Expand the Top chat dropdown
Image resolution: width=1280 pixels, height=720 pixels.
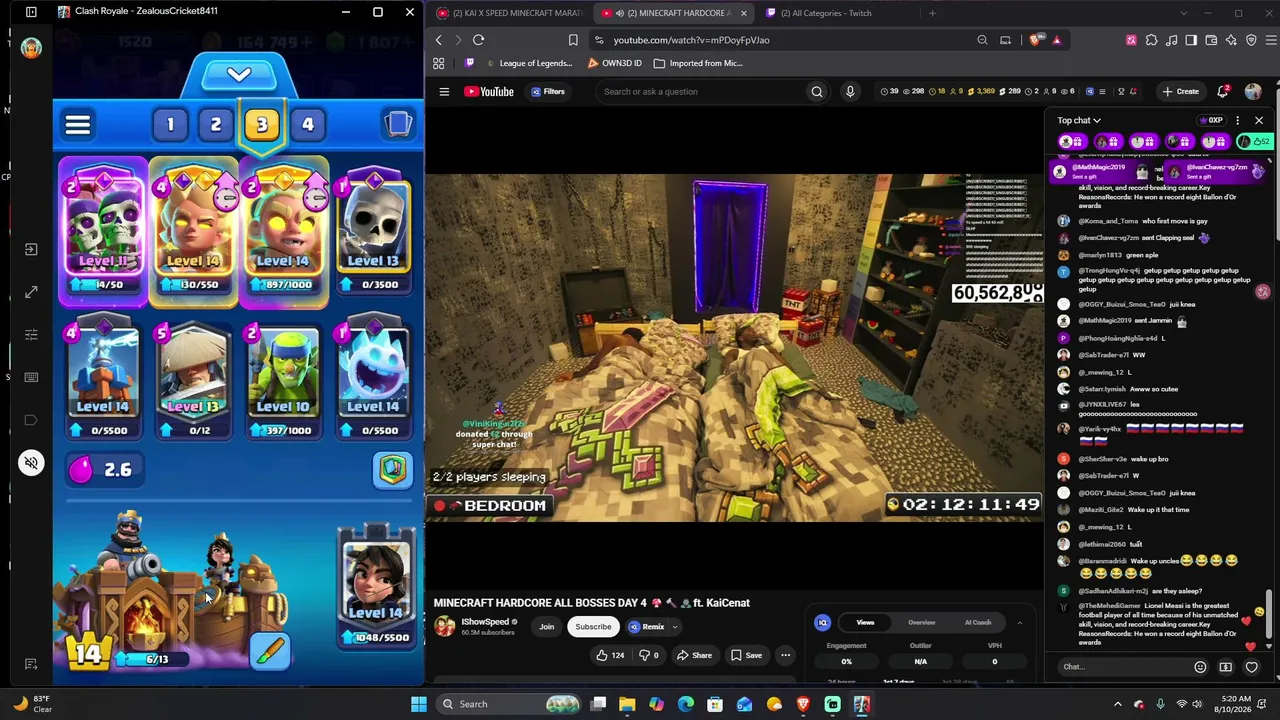[x=1079, y=121]
